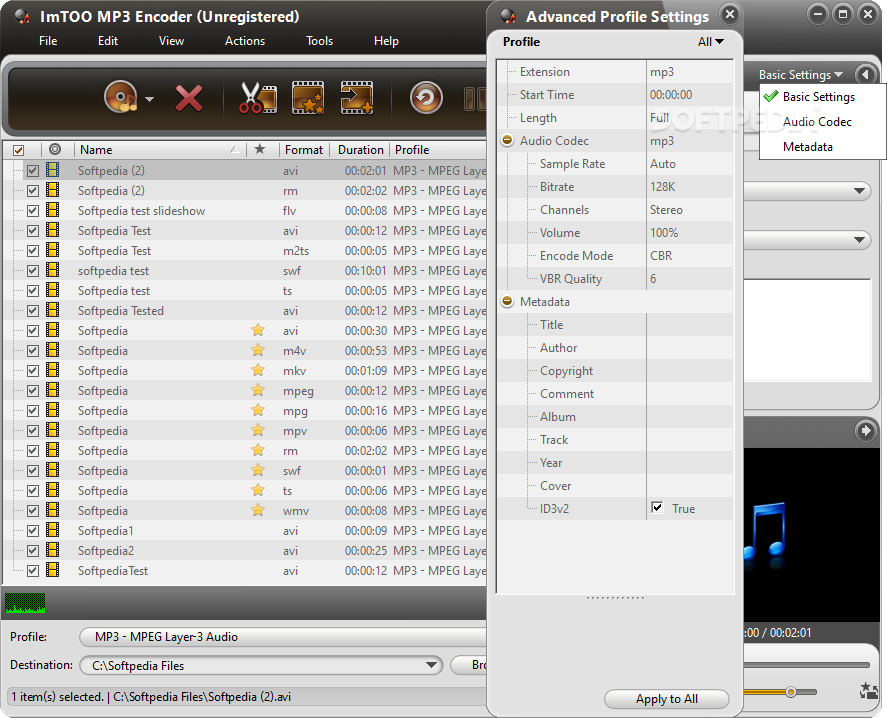Open the Destination path combo box
The height and width of the screenshot is (718, 887).
tap(261, 665)
